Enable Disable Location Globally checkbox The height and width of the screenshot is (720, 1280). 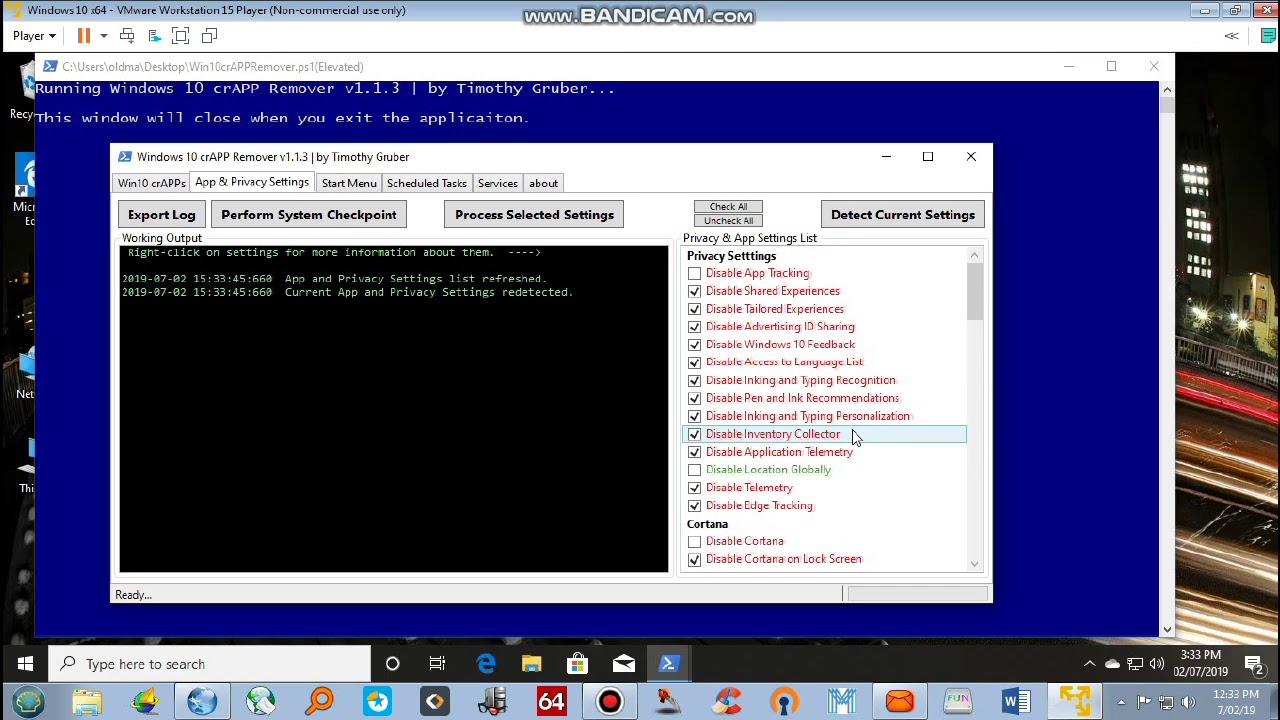click(694, 470)
